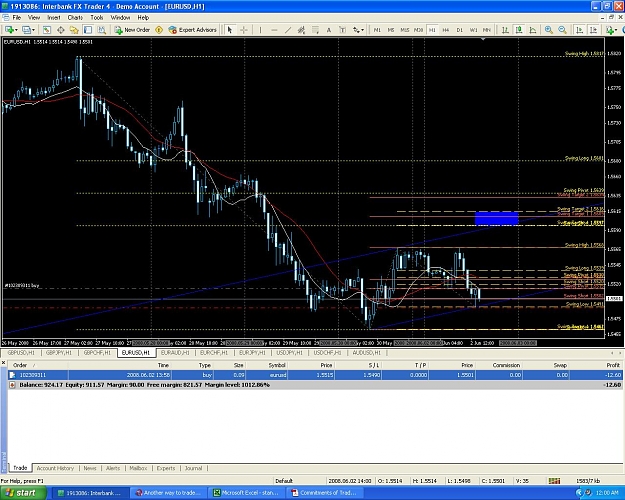Toggle Candlesticks chart mode

coord(519,30)
